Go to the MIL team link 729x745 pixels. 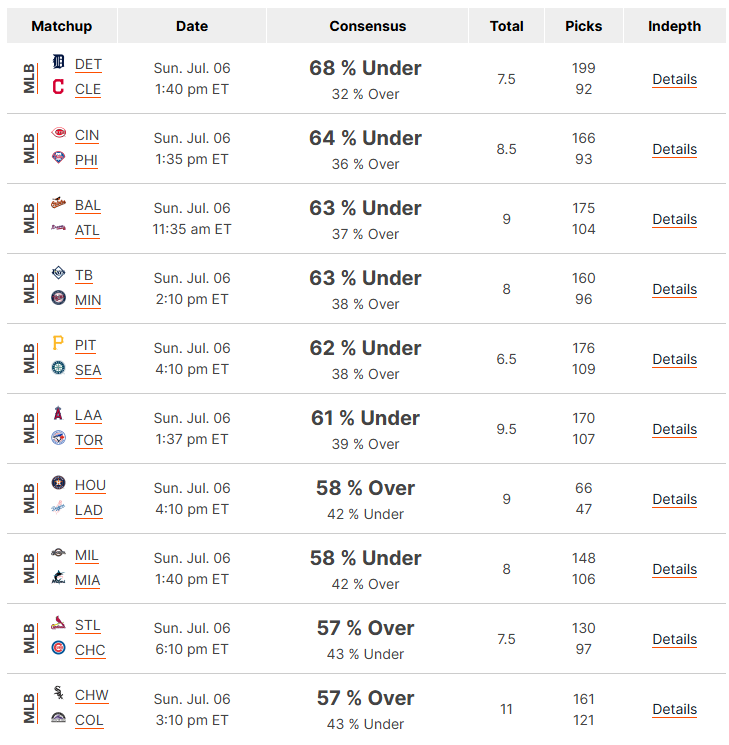pos(86,555)
